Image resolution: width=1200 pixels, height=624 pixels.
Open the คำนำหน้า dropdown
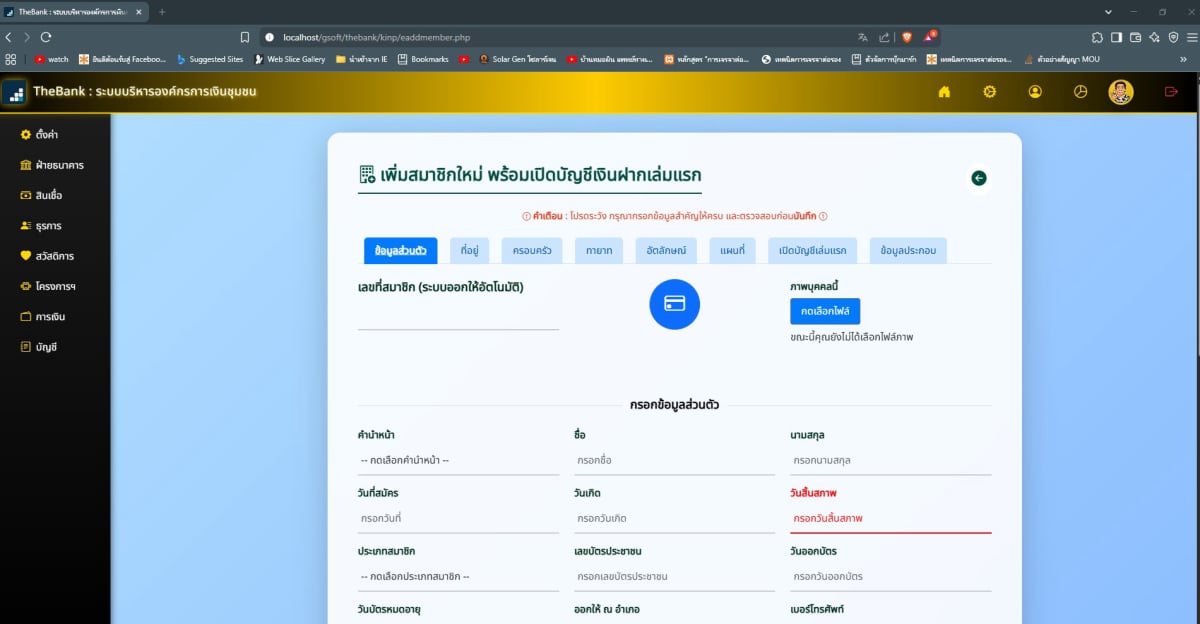[x=458, y=461]
